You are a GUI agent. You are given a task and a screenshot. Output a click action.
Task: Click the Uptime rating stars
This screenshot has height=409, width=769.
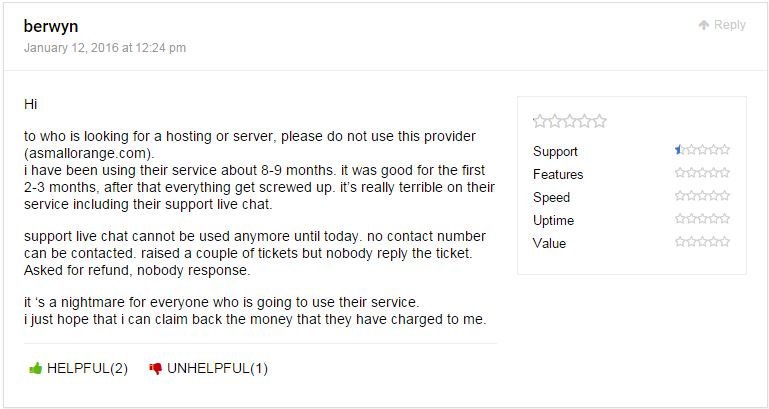702,219
